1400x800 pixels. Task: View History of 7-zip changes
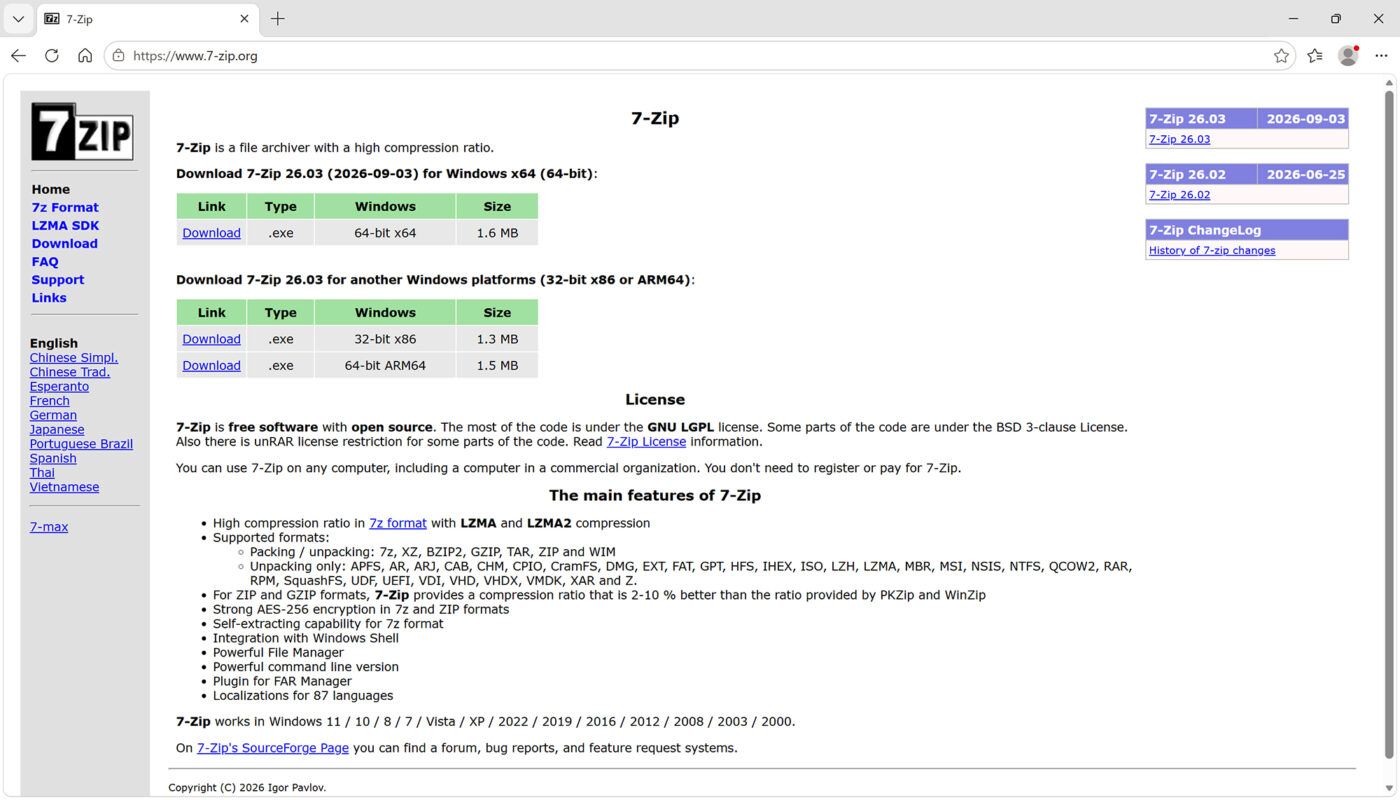tap(1212, 251)
